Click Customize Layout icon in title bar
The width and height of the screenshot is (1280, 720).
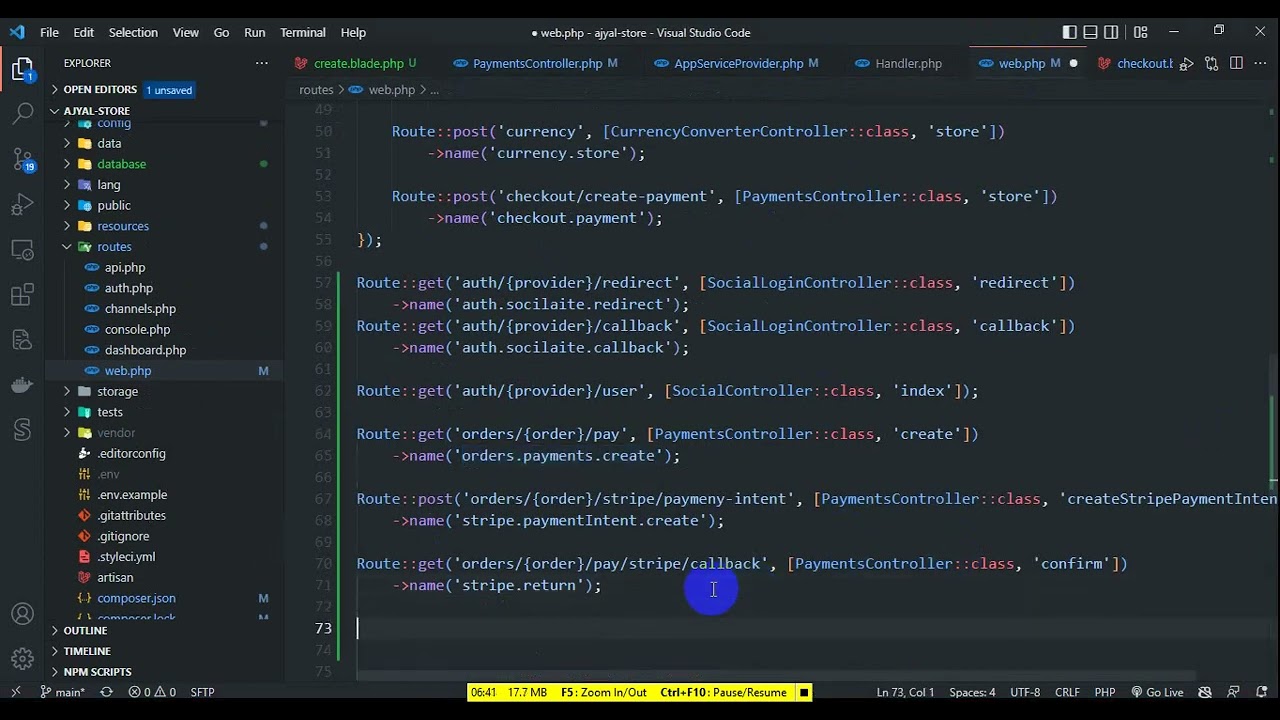(x=1141, y=32)
